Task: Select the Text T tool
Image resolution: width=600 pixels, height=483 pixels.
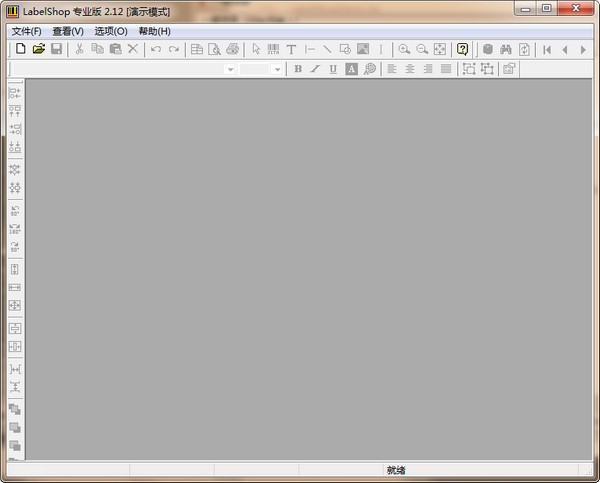Action: tap(291, 49)
